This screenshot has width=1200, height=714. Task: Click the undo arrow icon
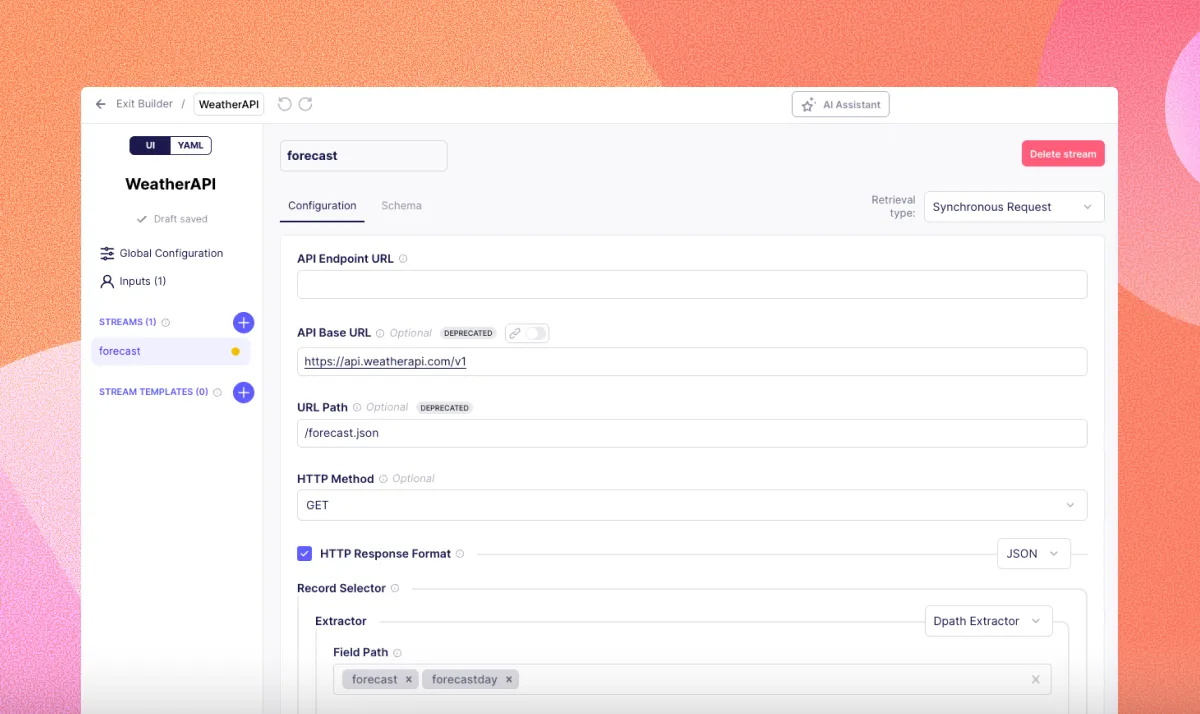tap(284, 104)
